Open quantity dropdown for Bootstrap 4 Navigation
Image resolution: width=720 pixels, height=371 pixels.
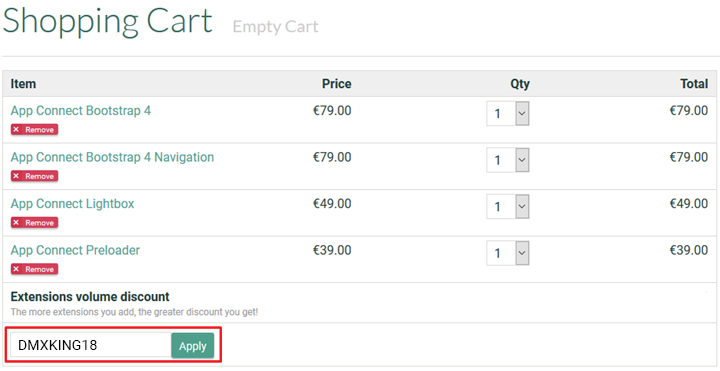pos(507,160)
